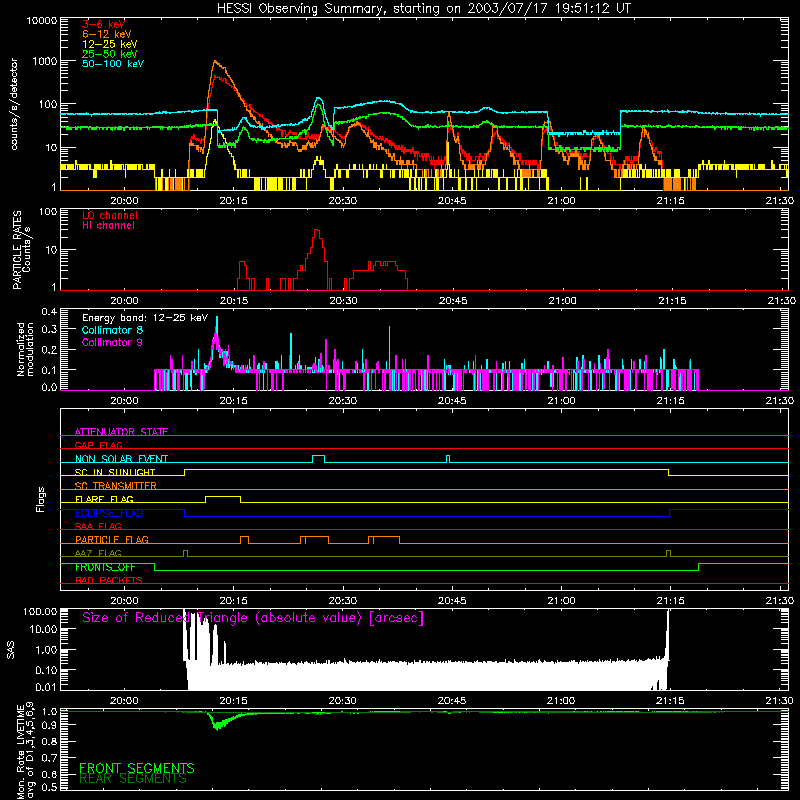Click the PARTICLE FLAG pulse near 20:16
800x800 pixels.
coord(244,538)
